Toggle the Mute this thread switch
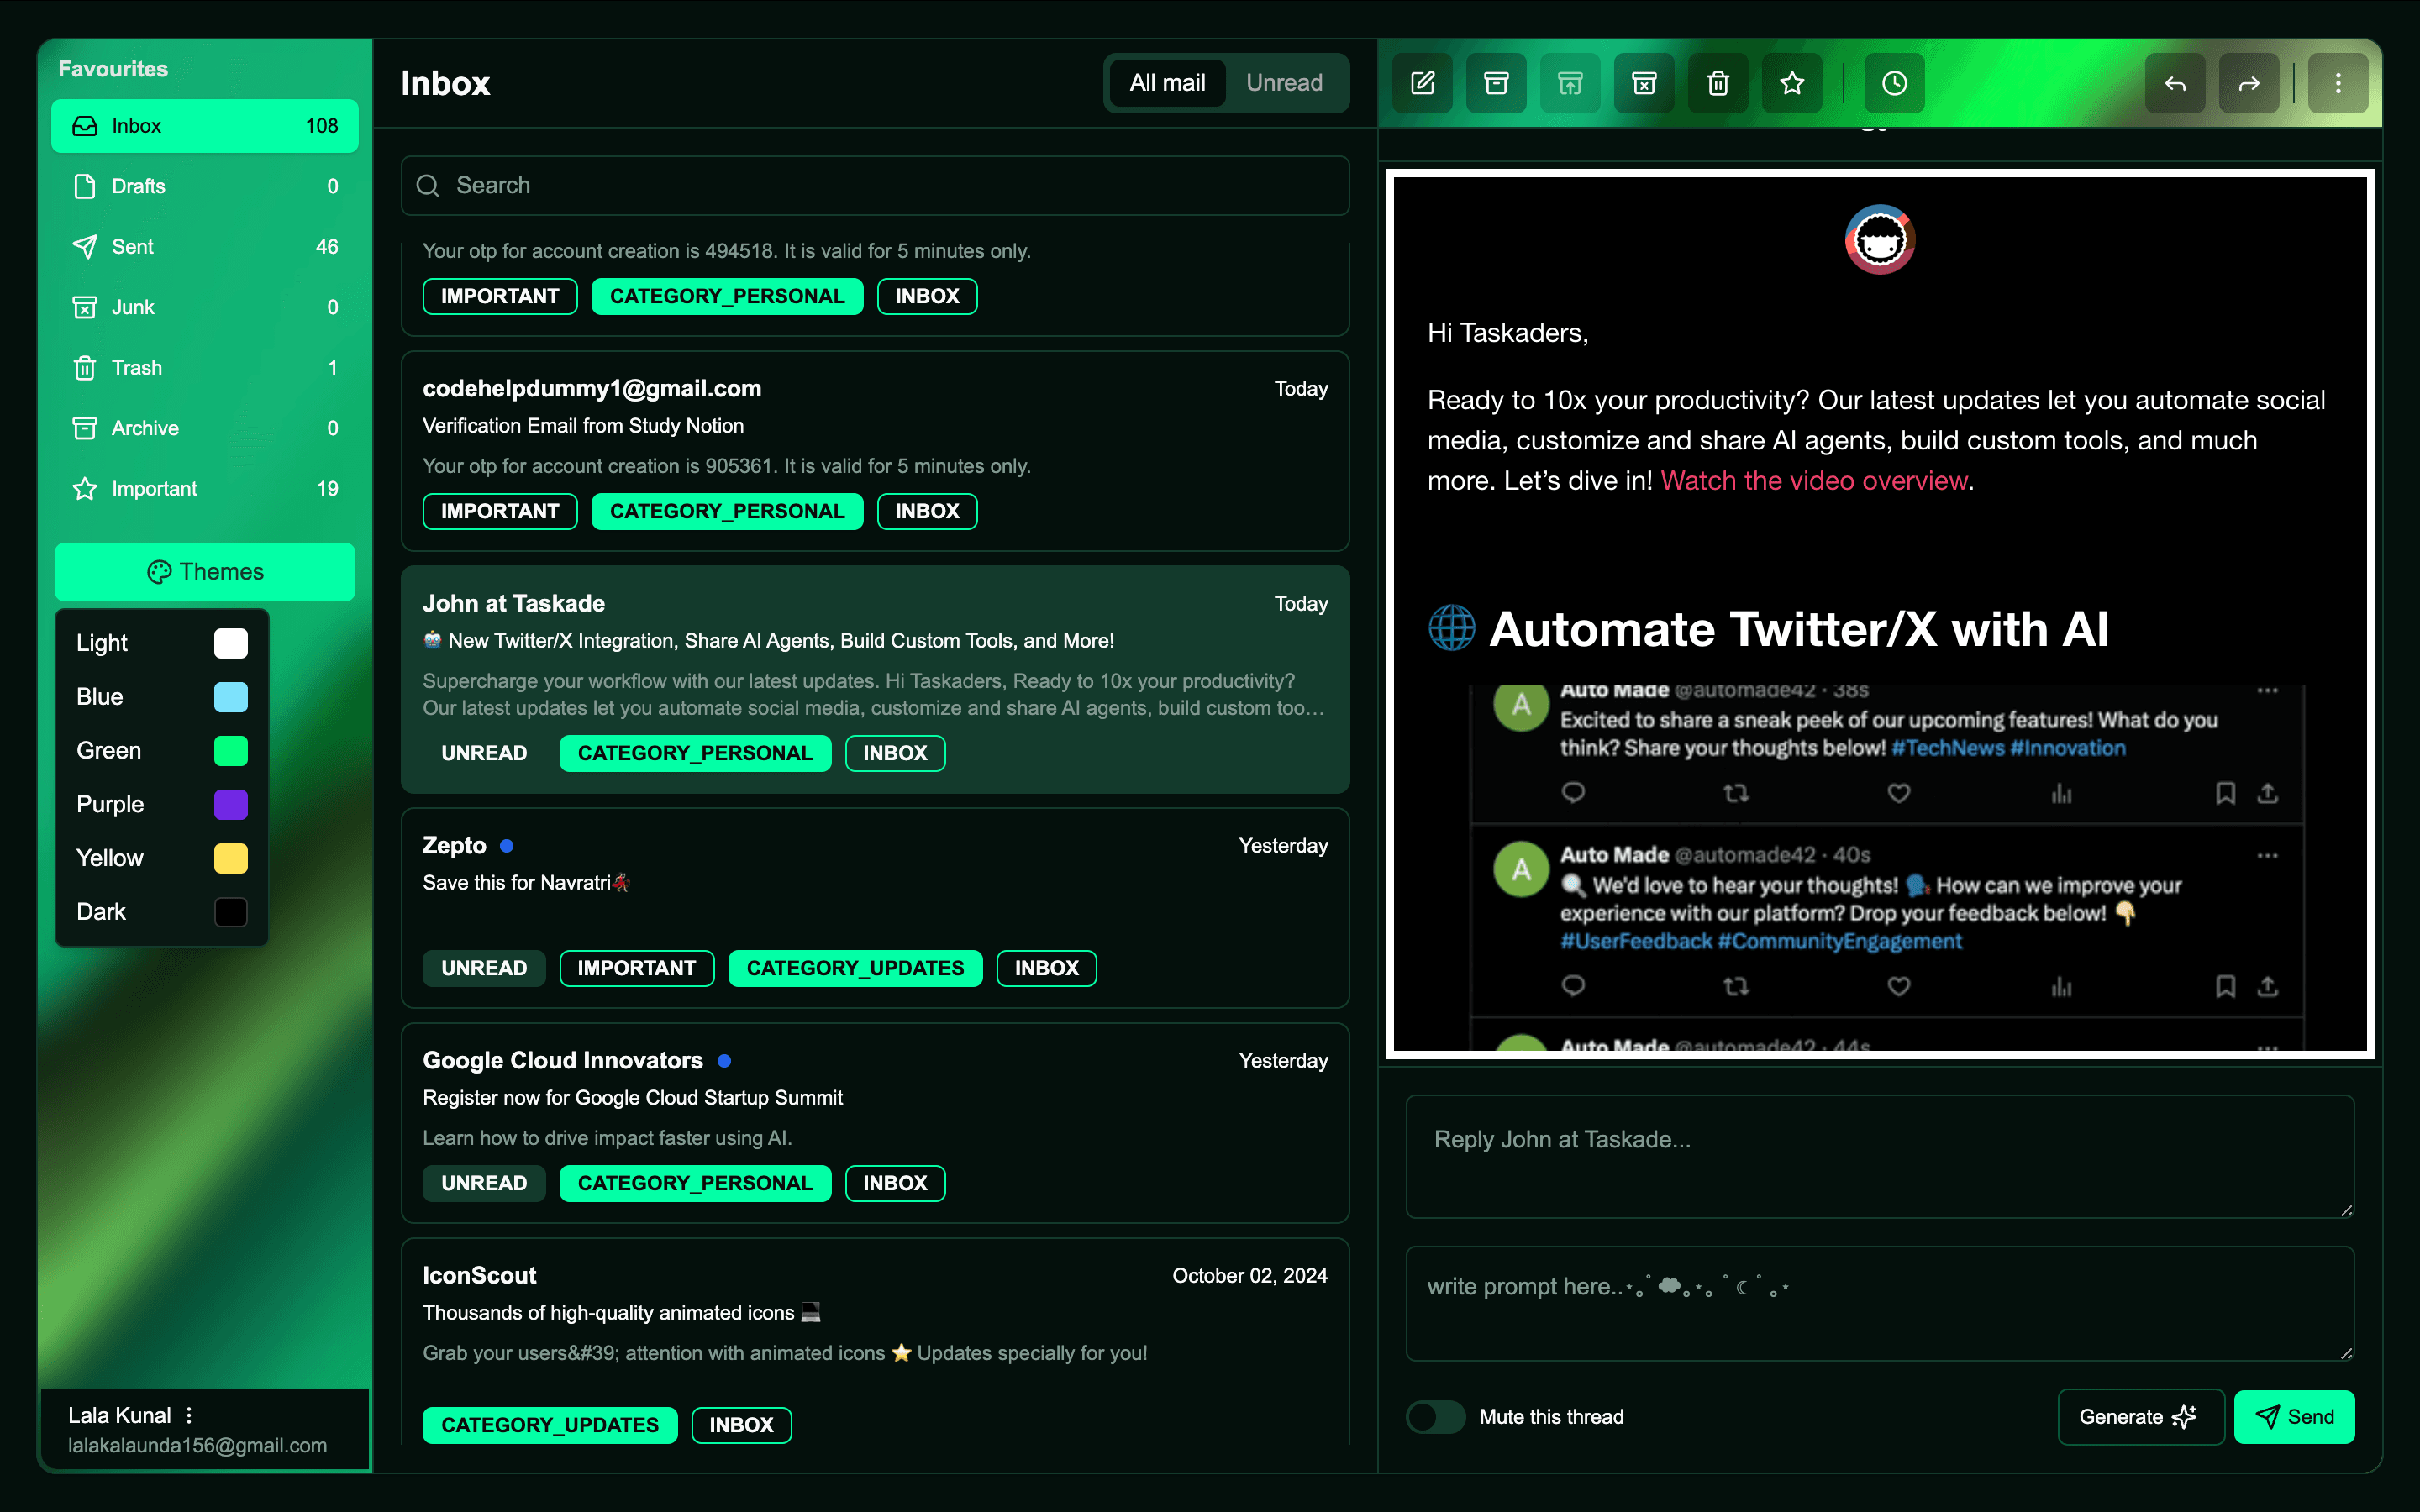2420x1512 pixels. click(x=1436, y=1417)
